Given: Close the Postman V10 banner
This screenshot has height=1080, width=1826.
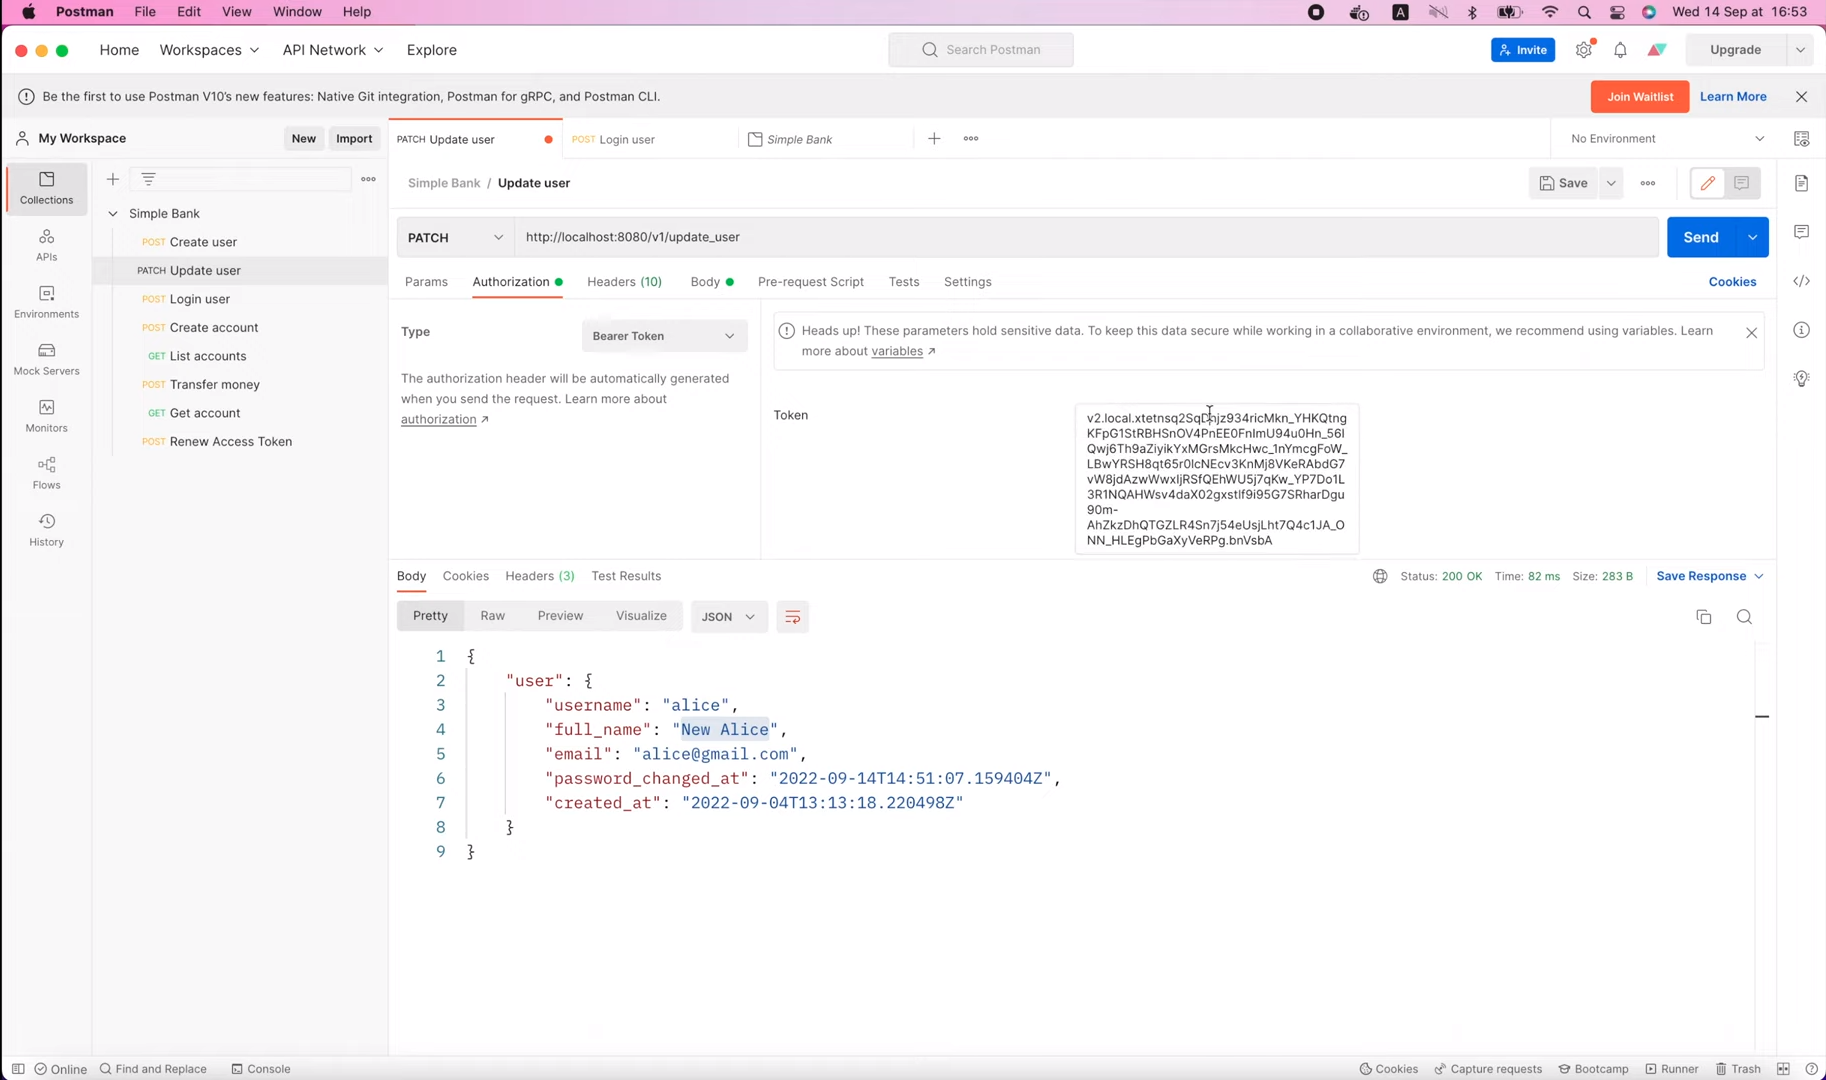Looking at the screenshot, I should pos(1801,97).
